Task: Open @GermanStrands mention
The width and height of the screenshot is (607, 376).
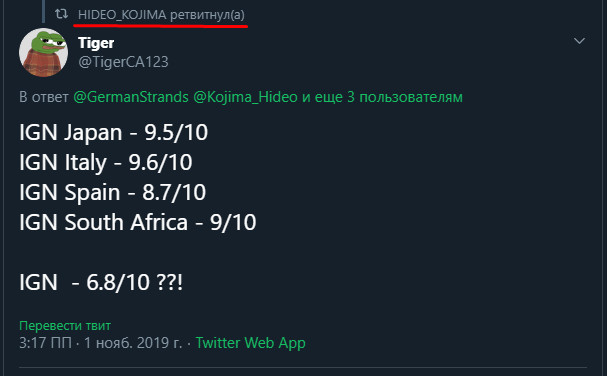Action: click(x=131, y=97)
